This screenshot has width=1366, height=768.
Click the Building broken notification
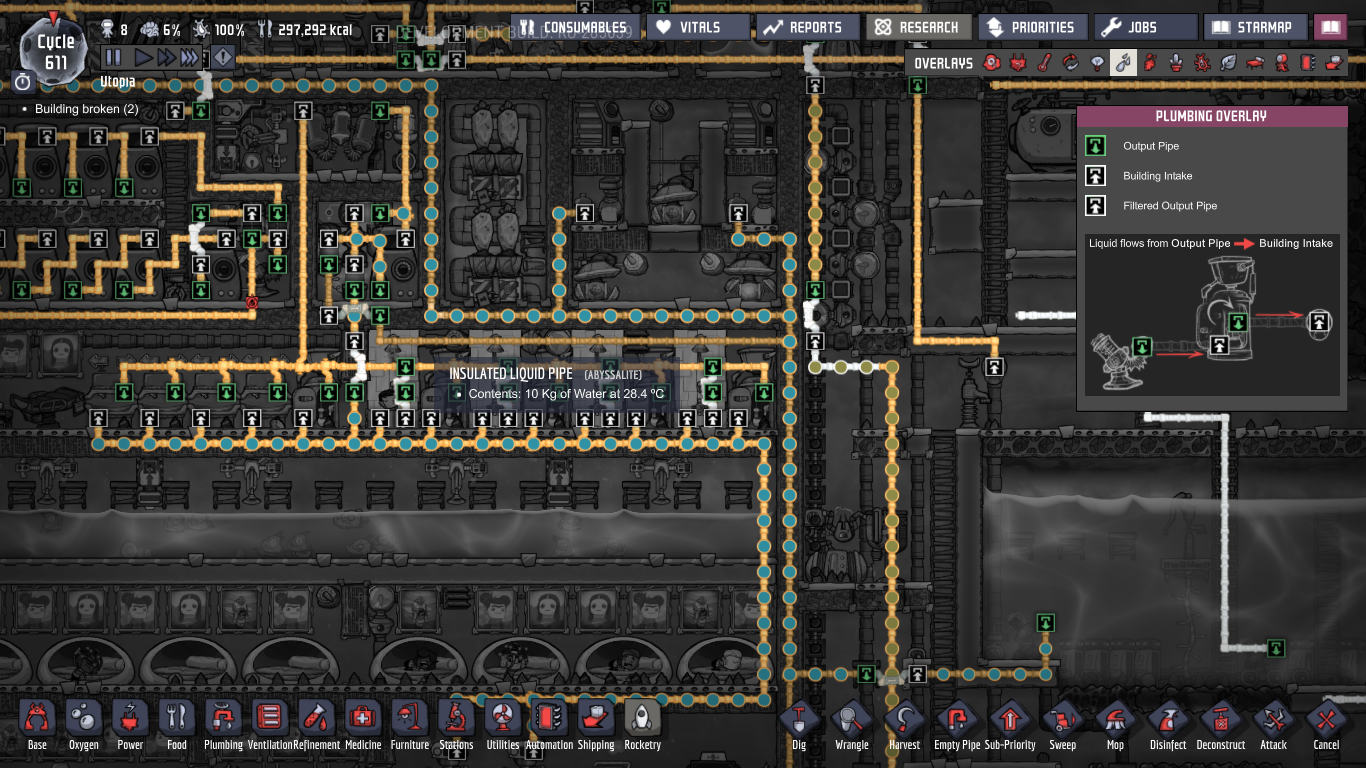pyautogui.click(x=86, y=109)
